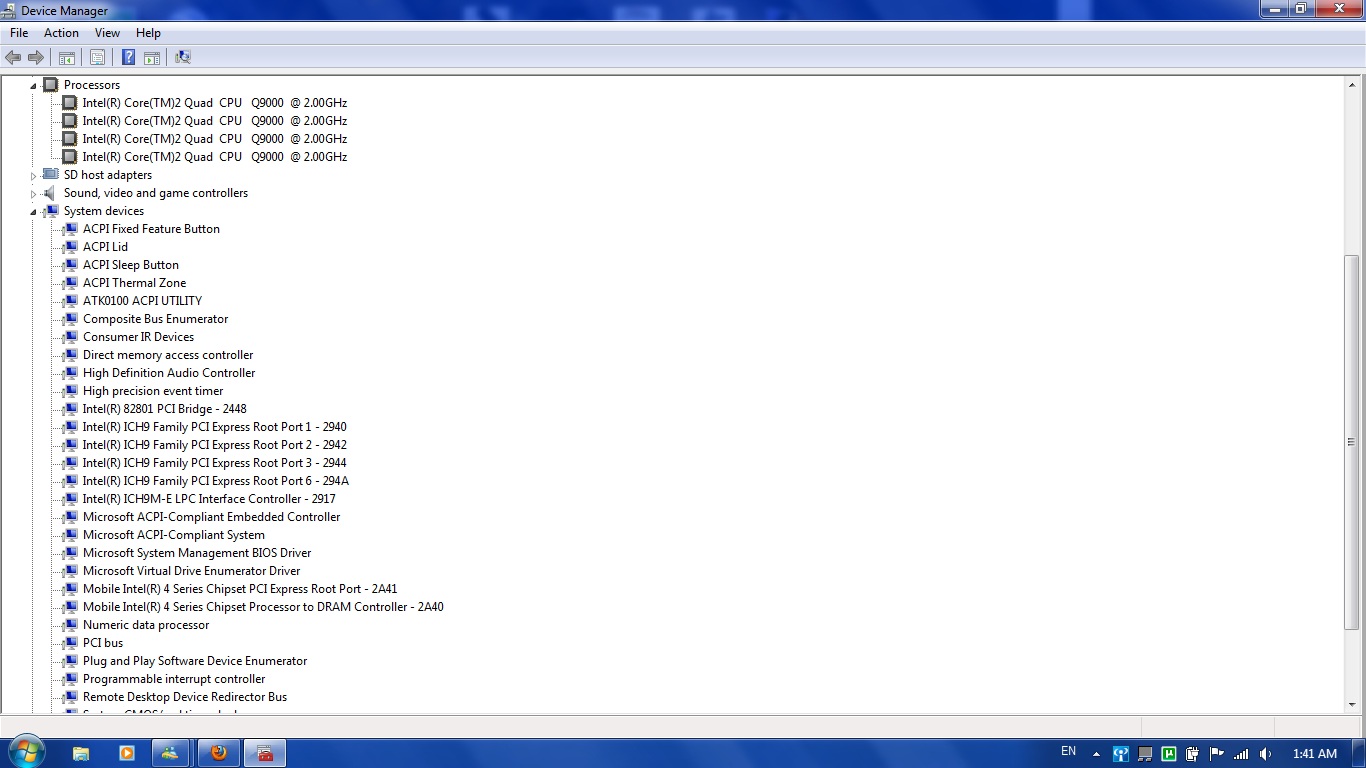The image size is (1366, 768).
Task: Click the Microsoft System Management BIOS Driver icon
Action: pos(70,553)
